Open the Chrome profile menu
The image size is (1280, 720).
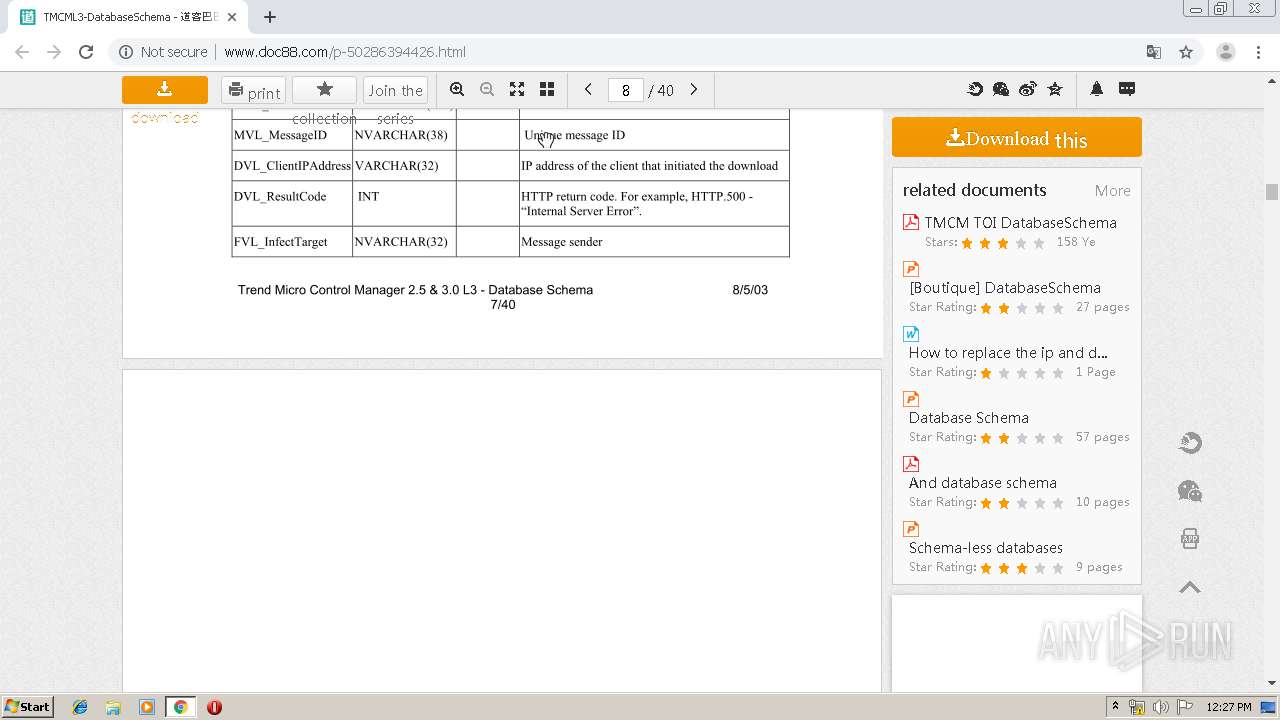tap(1225, 52)
